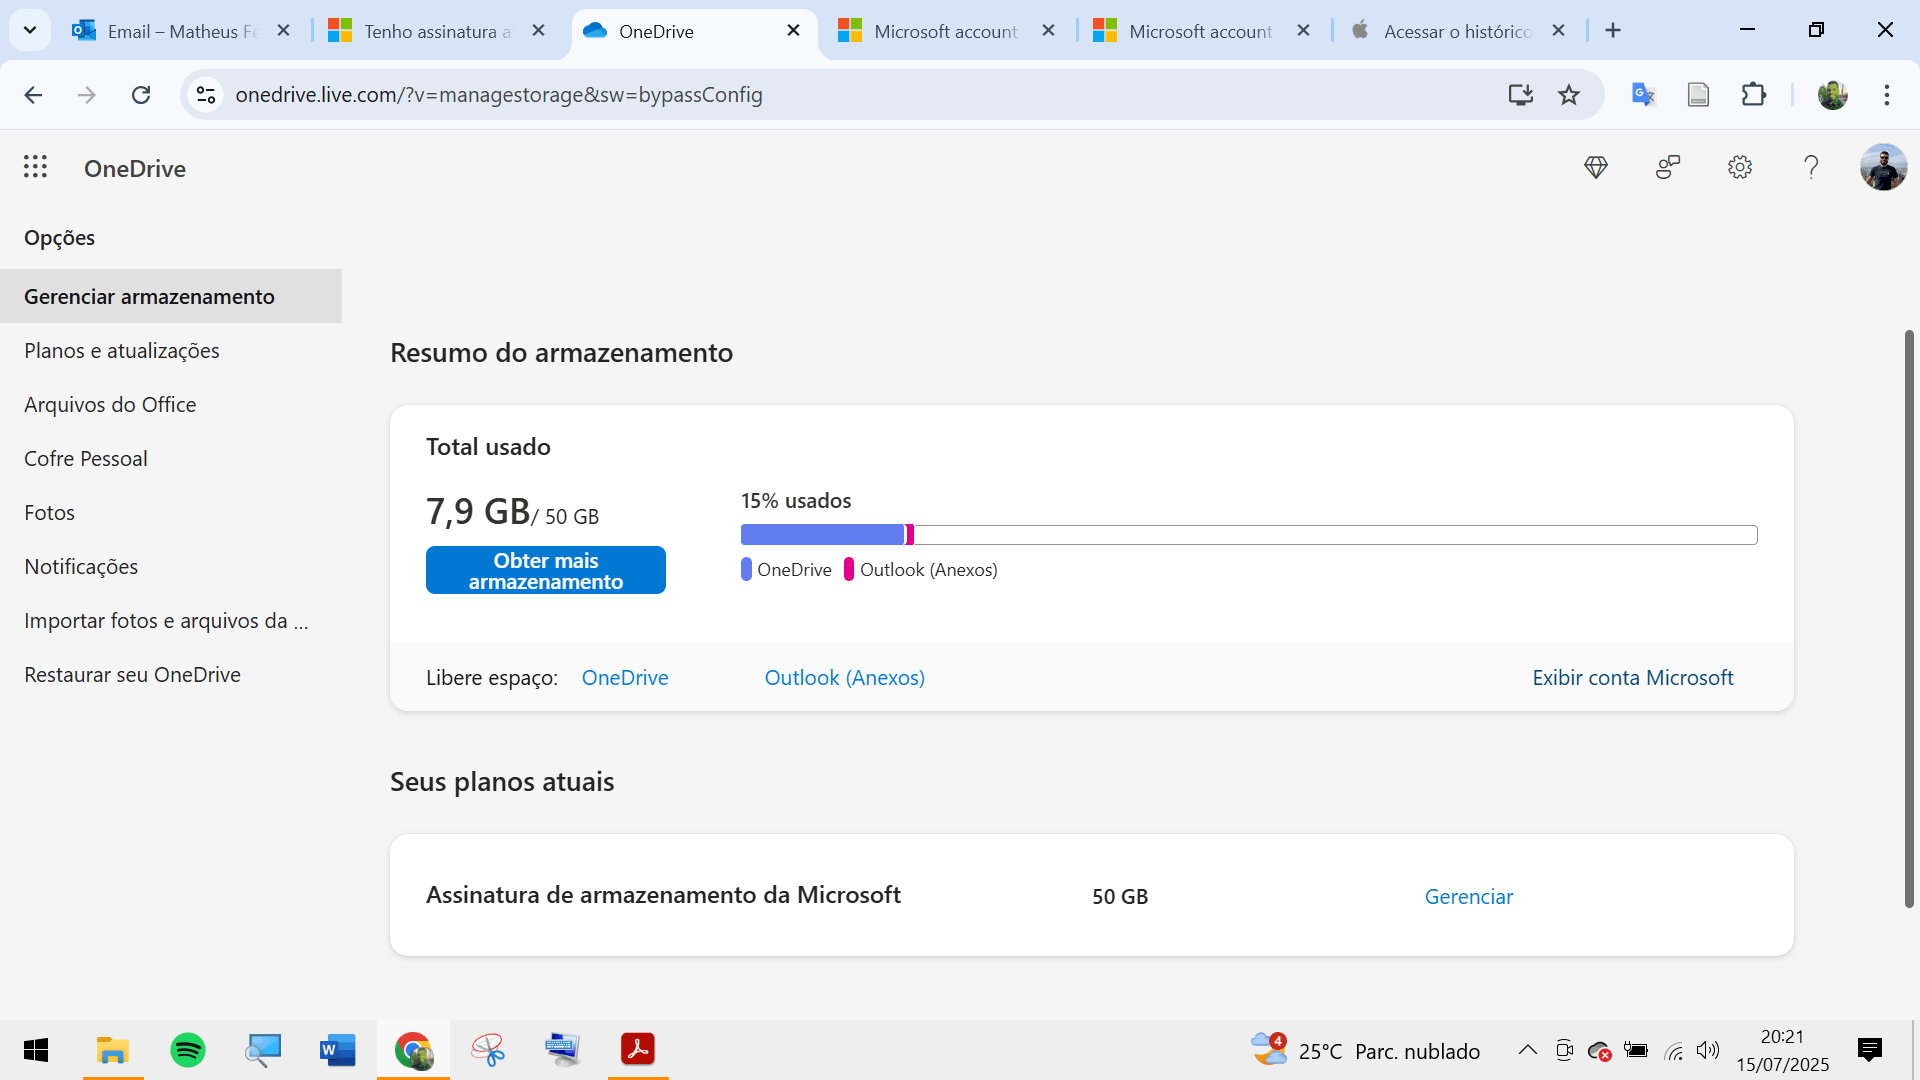
Task: Open the feedback people icon in OneDrive header
Action: point(1668,167)
